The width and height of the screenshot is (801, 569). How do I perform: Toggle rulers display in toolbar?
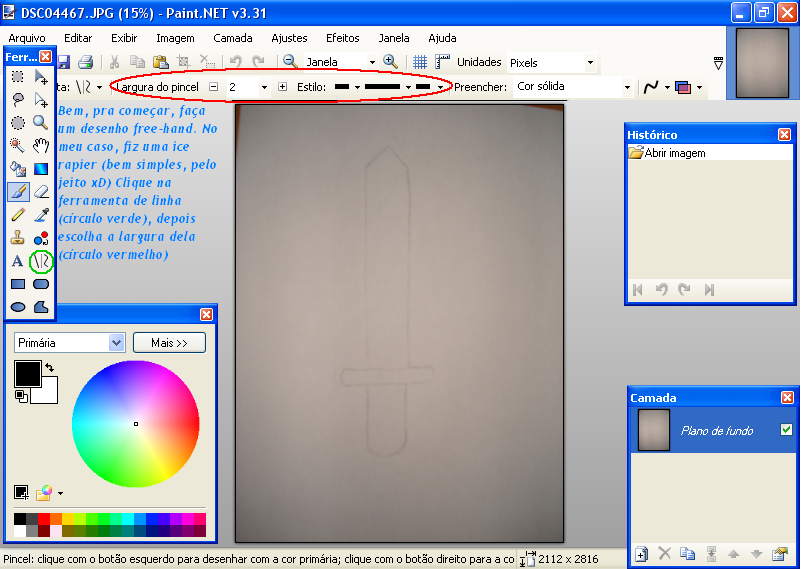pyautogui.click(x=442, y=62)
